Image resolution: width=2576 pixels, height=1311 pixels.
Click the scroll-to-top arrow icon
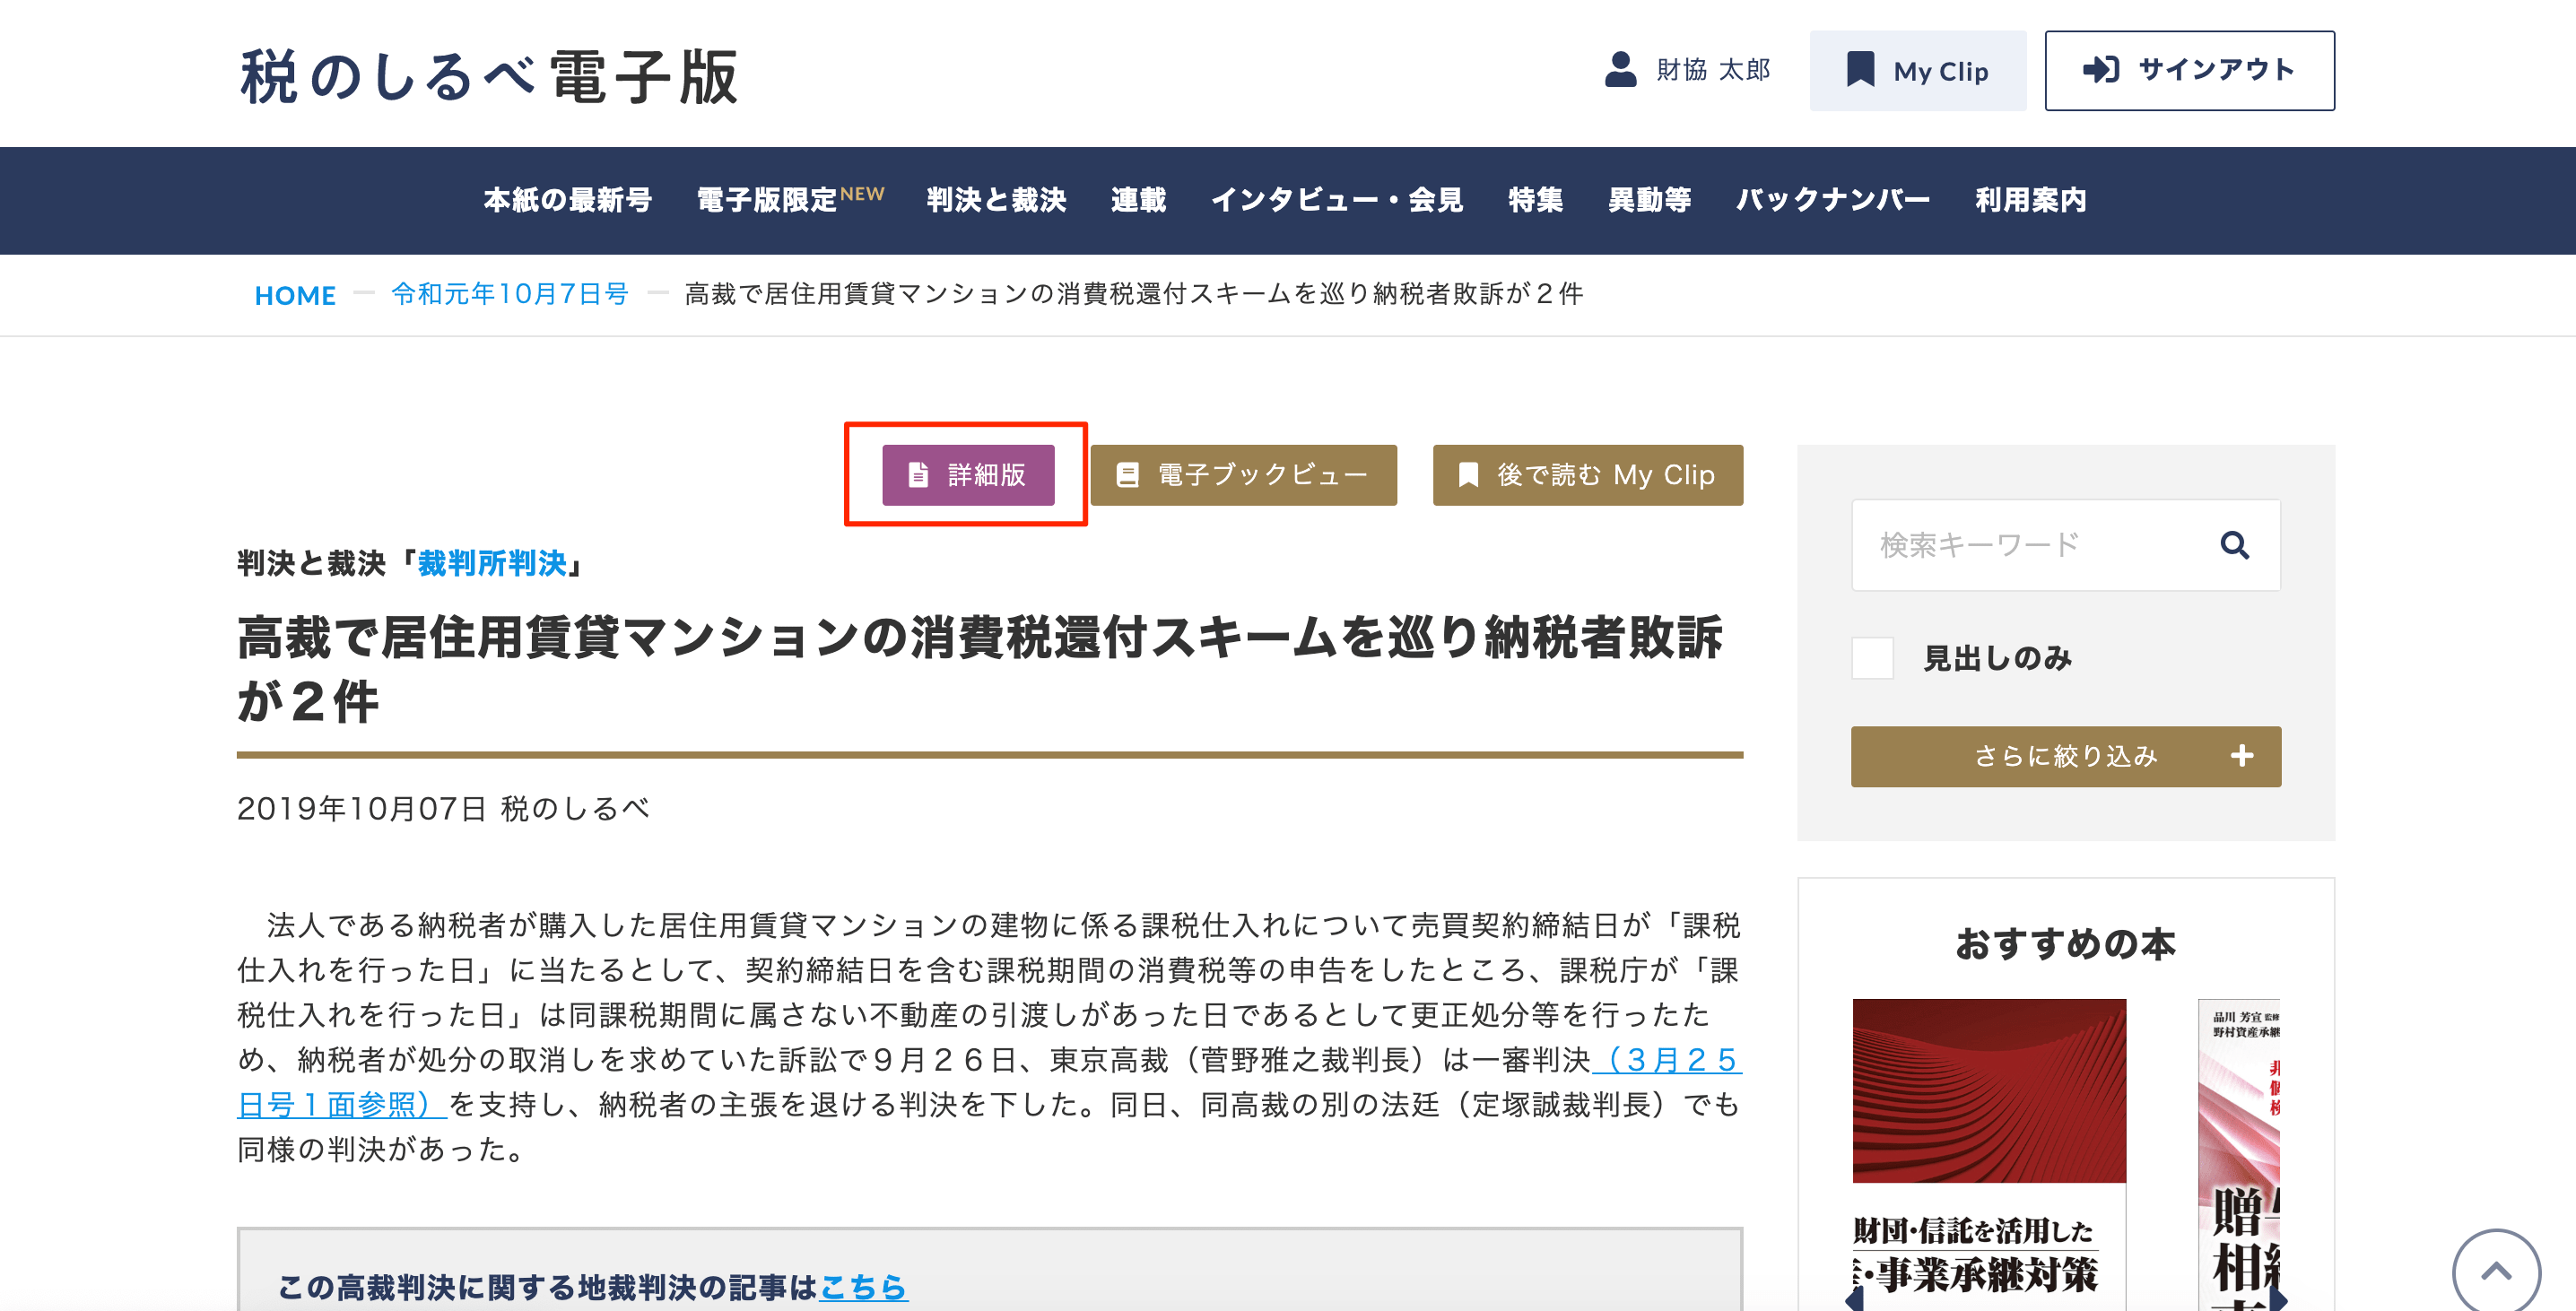2496,1271
